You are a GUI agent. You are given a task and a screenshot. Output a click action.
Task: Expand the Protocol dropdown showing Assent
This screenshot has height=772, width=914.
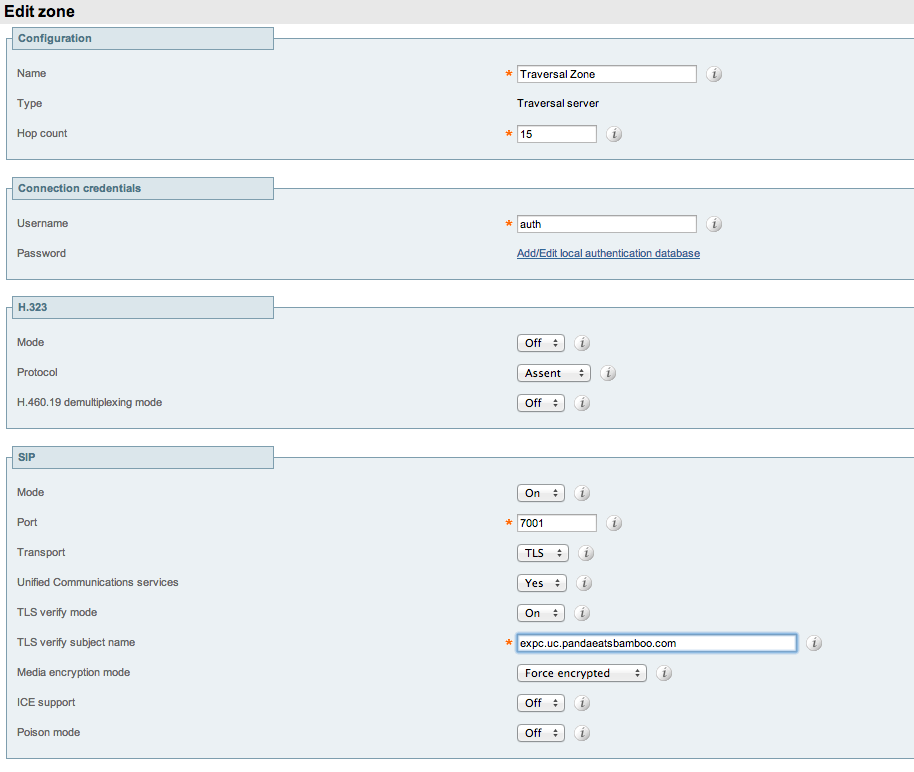pos(553,373)
